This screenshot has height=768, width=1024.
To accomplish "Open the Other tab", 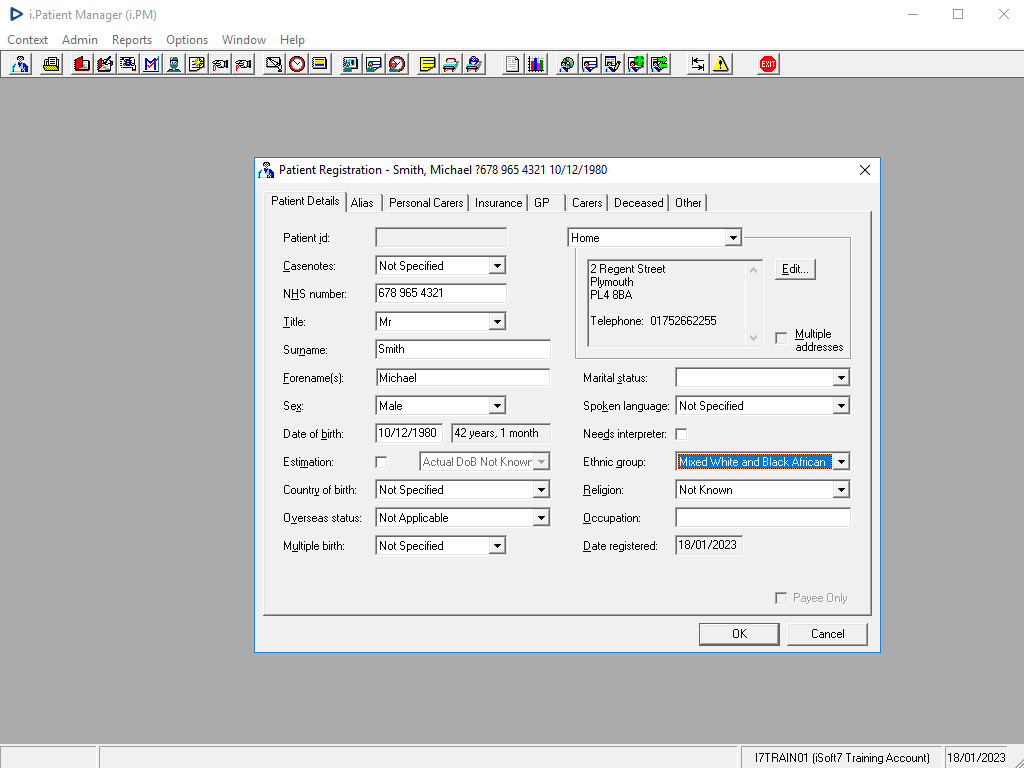I will [x=688, y=203].
